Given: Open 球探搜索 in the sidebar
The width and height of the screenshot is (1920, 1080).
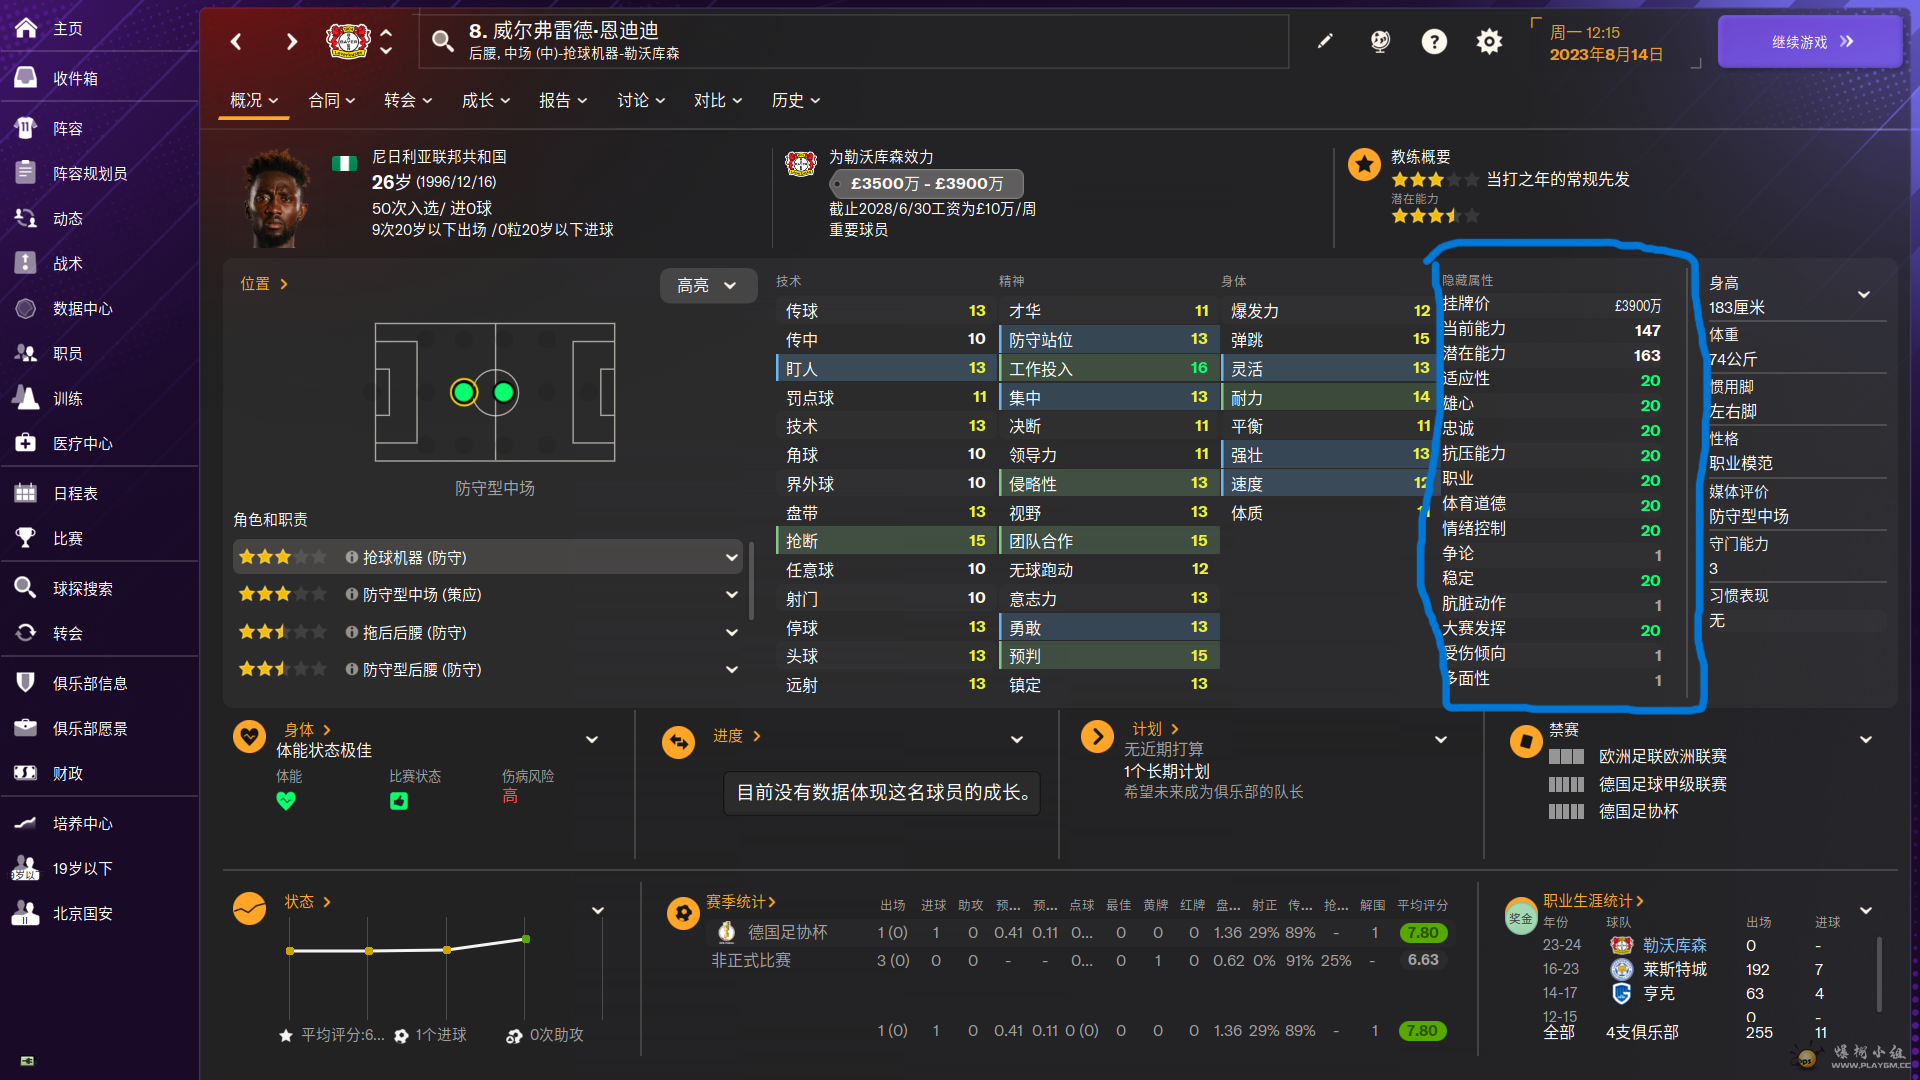Looking at the screenshot, I should pyautogui.click(x=82, y=588).
